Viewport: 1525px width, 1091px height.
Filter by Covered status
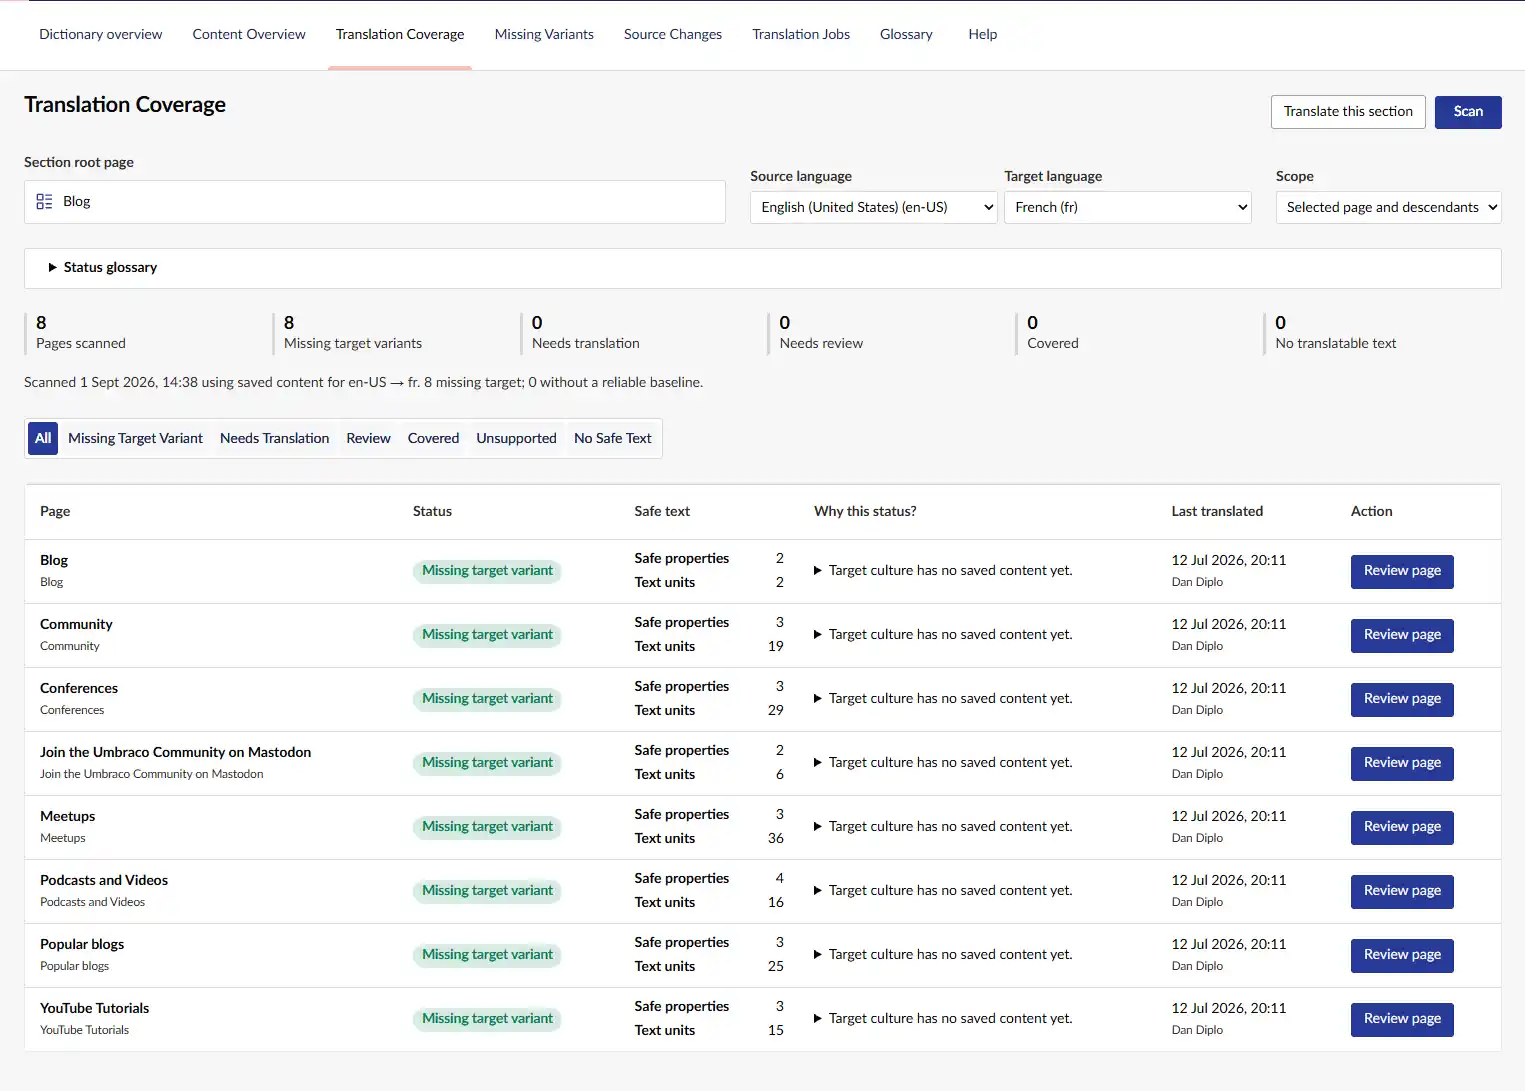(433, 438)
